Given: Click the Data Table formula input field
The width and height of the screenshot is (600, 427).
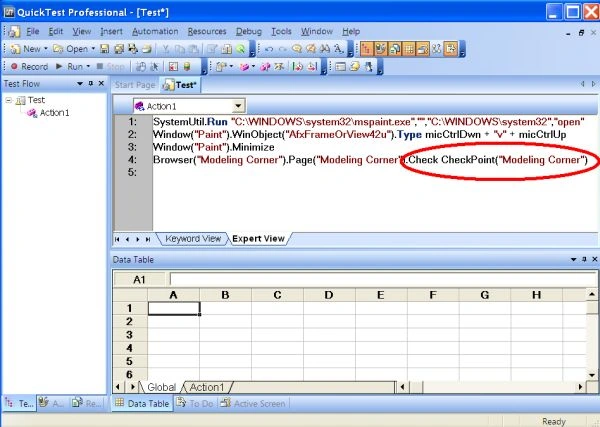Looking at the screenshot, I should point(383,279).
